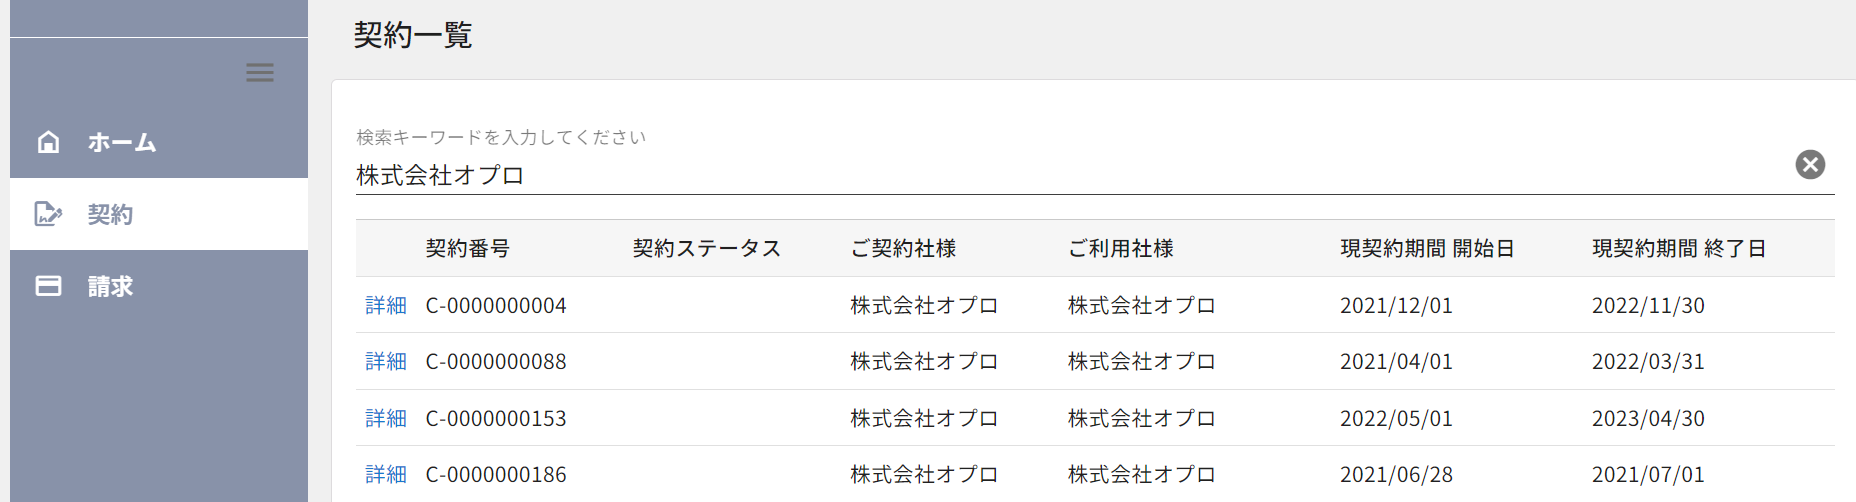Sort by 現契約期間 終了日 column header
The height and width of the screenshot is (502, 1856).
pyautogui.click(x=1679, y=248)
